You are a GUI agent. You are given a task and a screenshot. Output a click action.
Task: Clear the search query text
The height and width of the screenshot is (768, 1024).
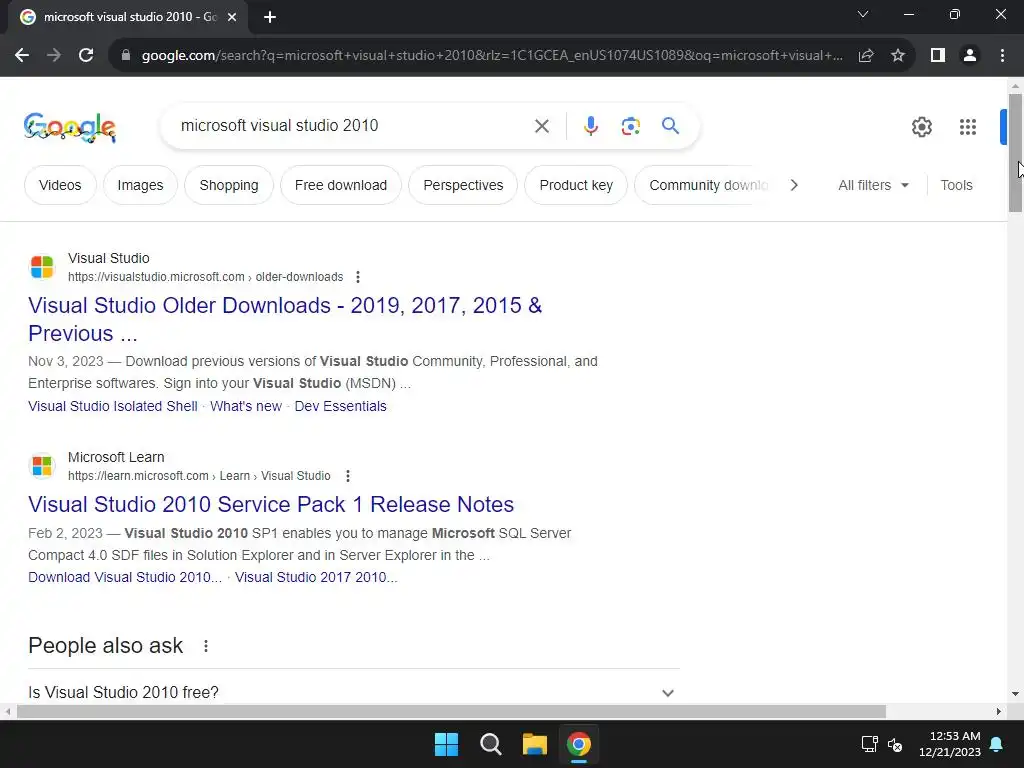(541, 126)
